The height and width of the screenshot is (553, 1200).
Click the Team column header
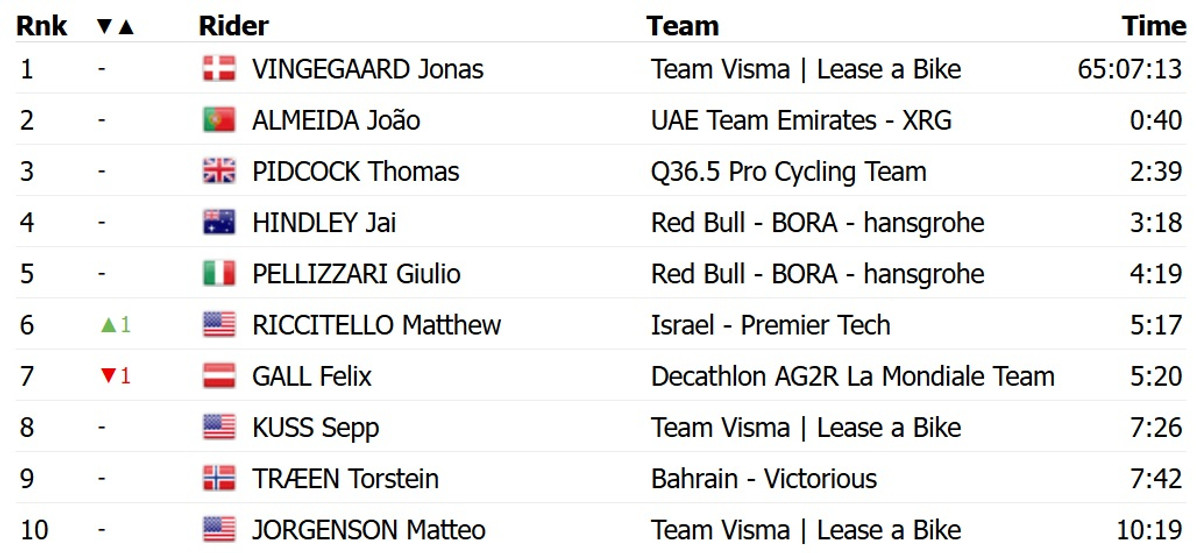[x=682, y=26]
